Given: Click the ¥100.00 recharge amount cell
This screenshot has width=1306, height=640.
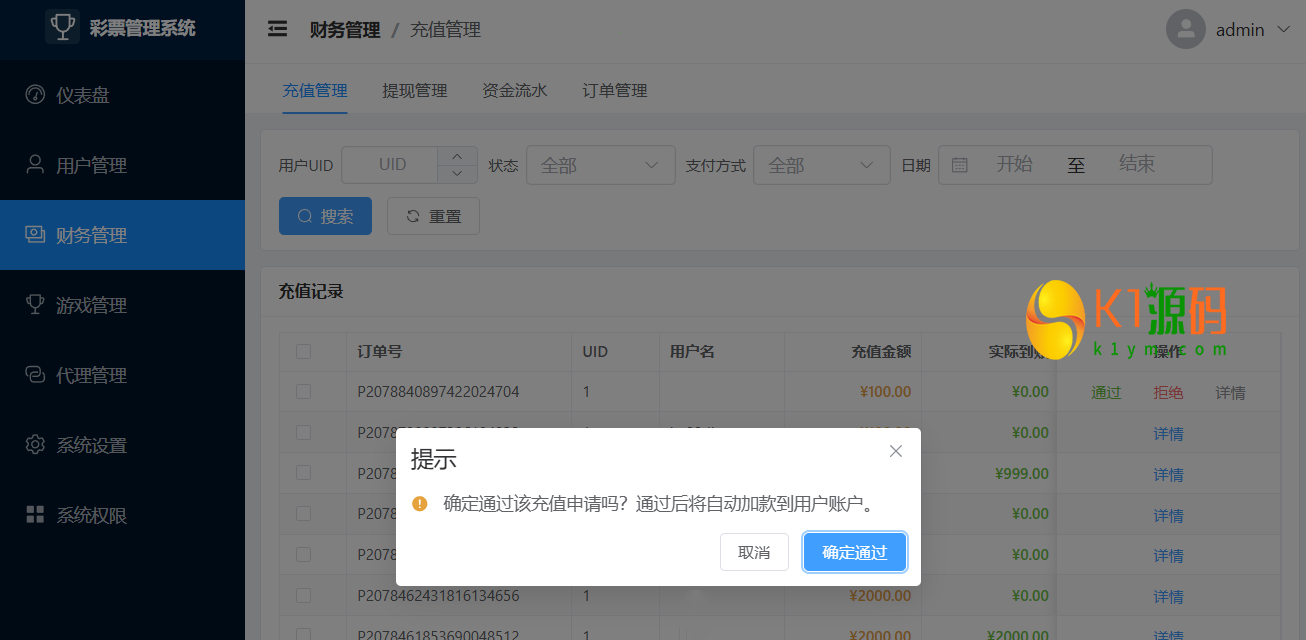Looking at the screenshot, I should (885, 392).
